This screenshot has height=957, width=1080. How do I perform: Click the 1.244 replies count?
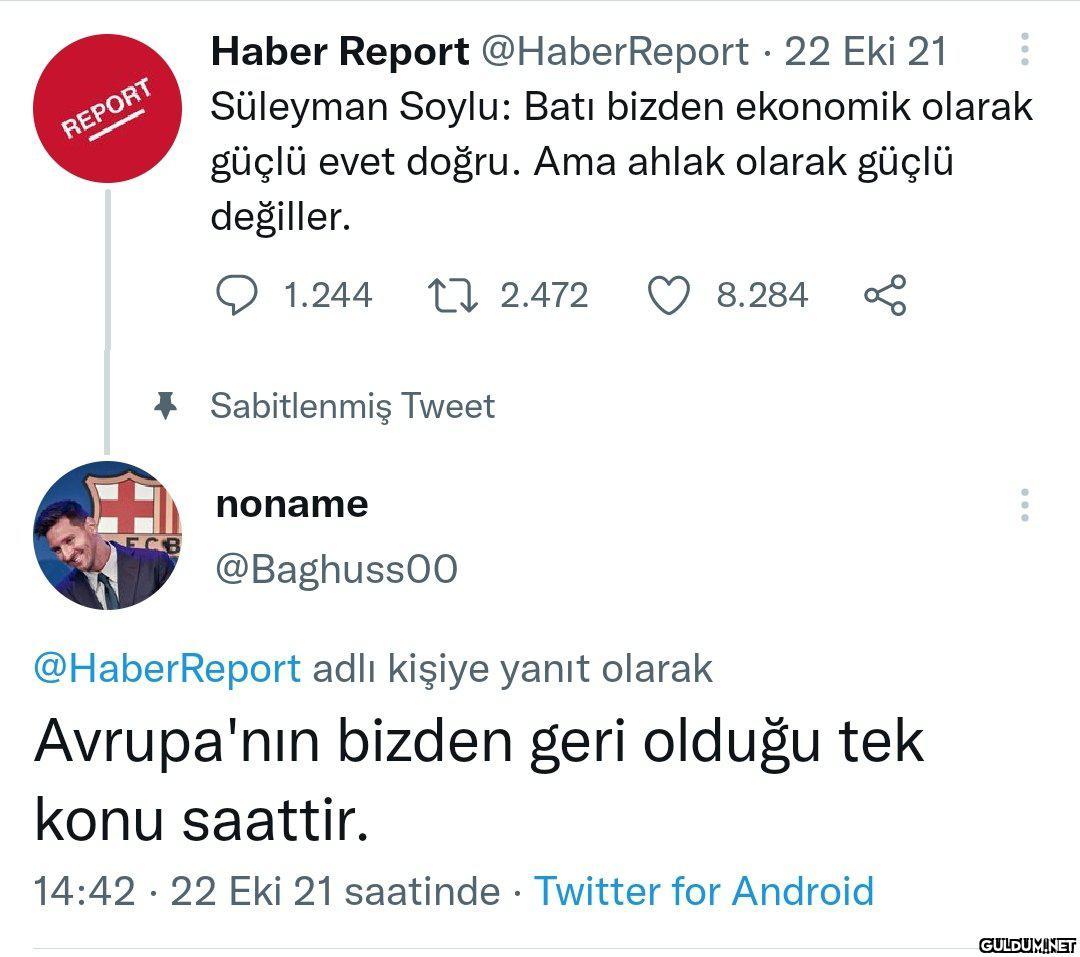pyautogui.click(x=328, y=296)
